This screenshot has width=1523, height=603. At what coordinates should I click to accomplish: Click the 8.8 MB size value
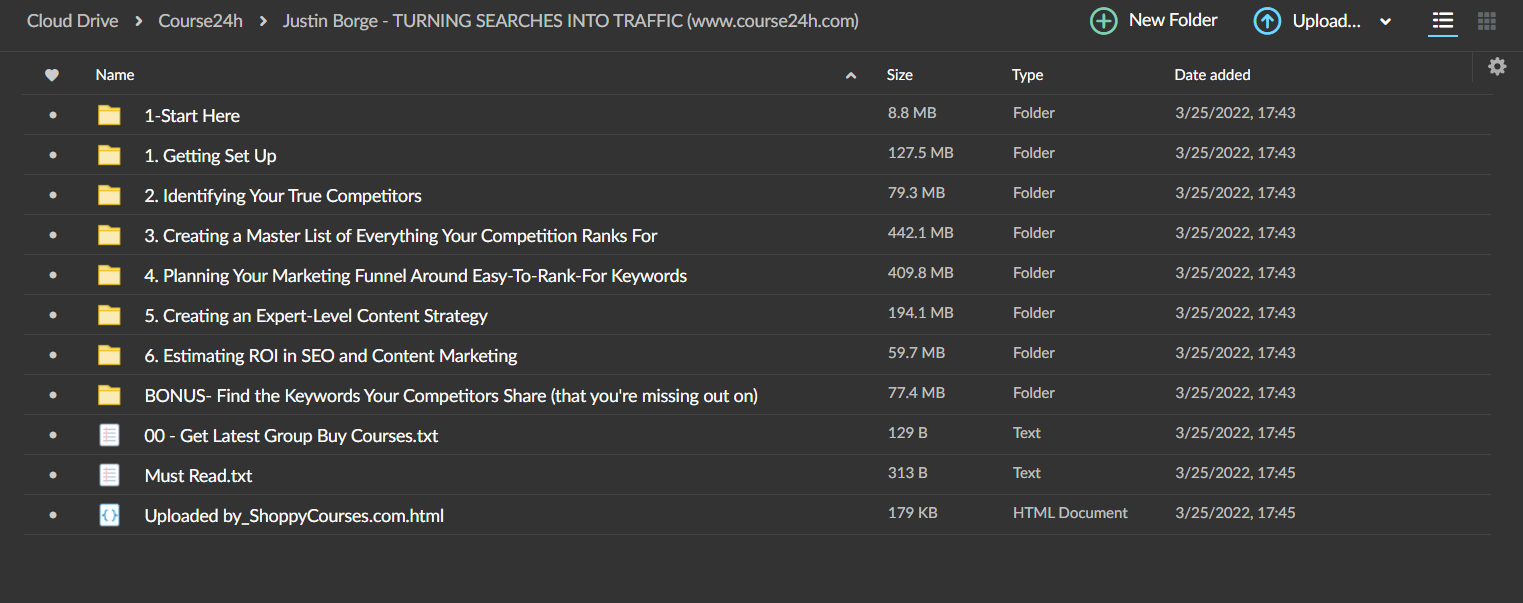pos(912,113)
